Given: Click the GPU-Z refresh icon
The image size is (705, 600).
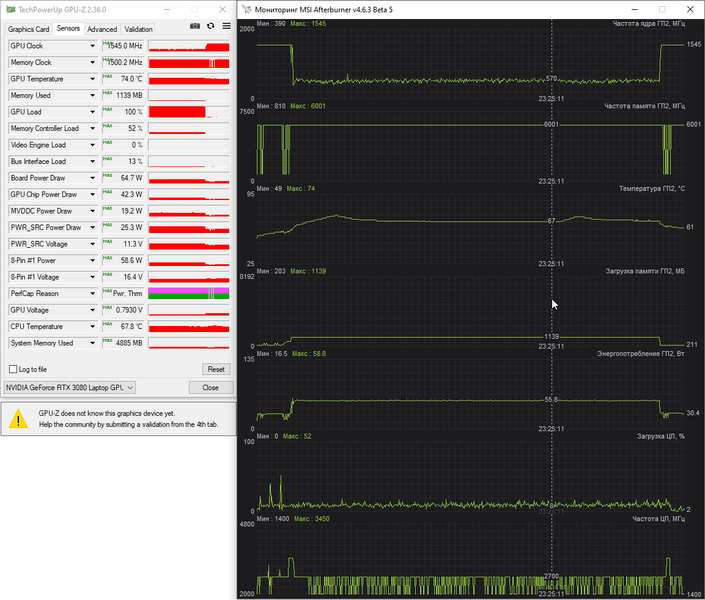Looking at the screenshot, I should point(210,26).
